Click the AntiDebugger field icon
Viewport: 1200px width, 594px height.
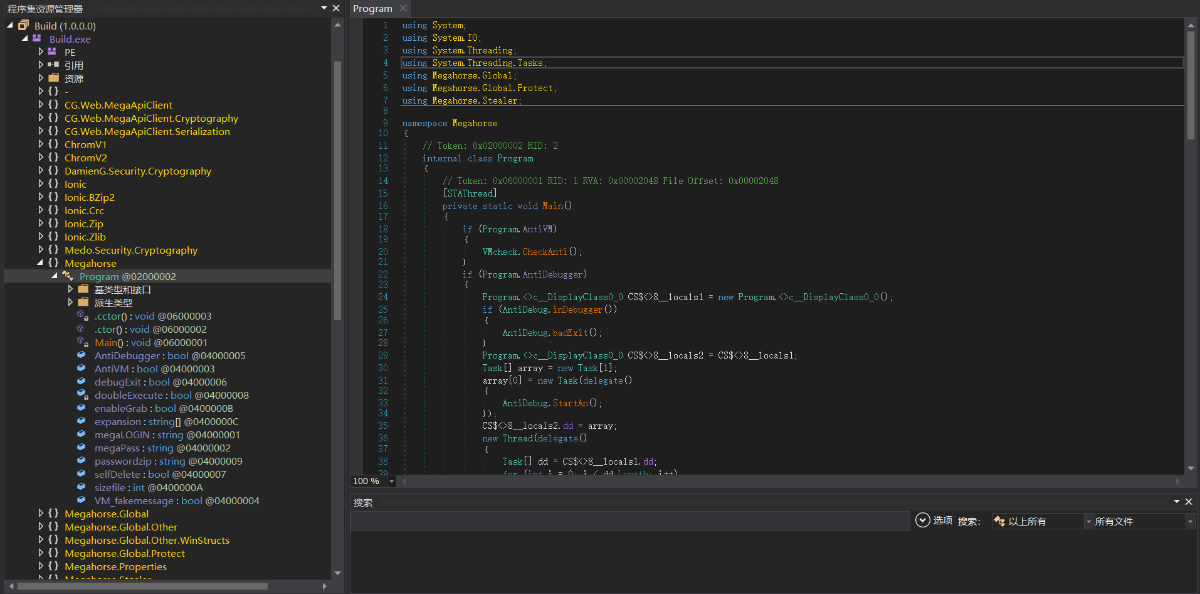pyautogui.click(x=82, y=356)
